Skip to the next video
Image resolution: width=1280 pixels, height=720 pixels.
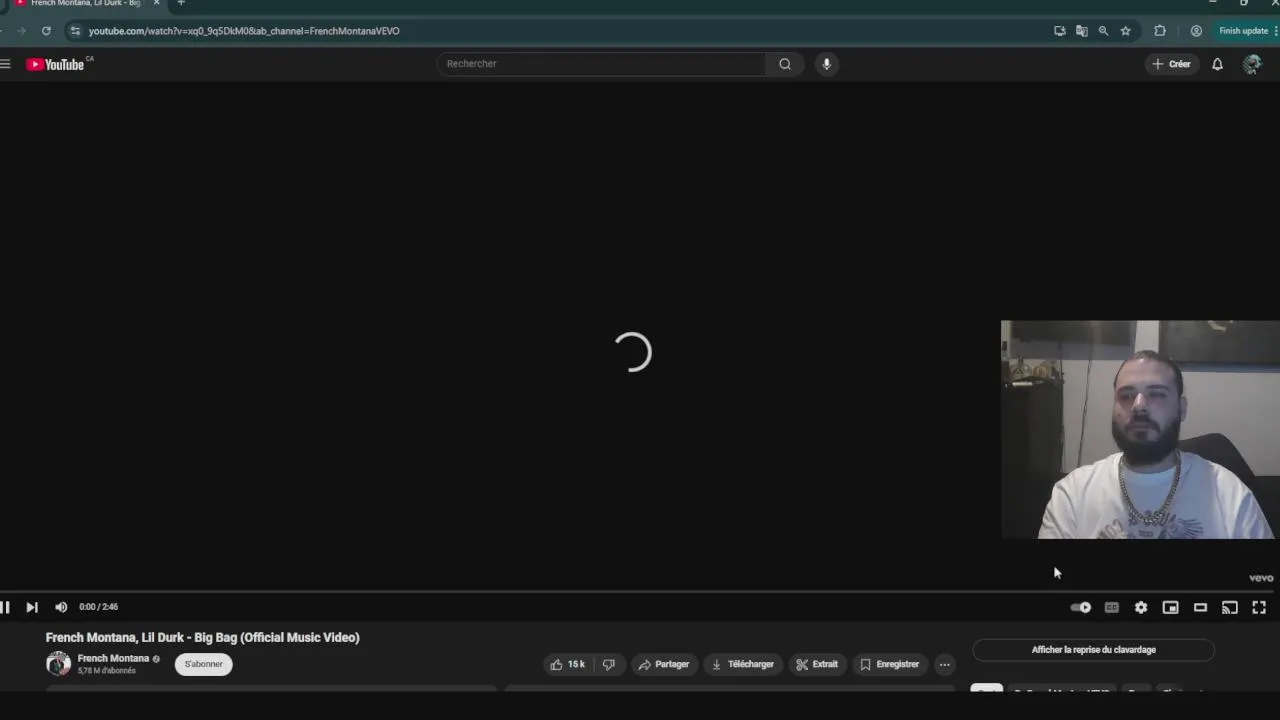pos(32,607)
